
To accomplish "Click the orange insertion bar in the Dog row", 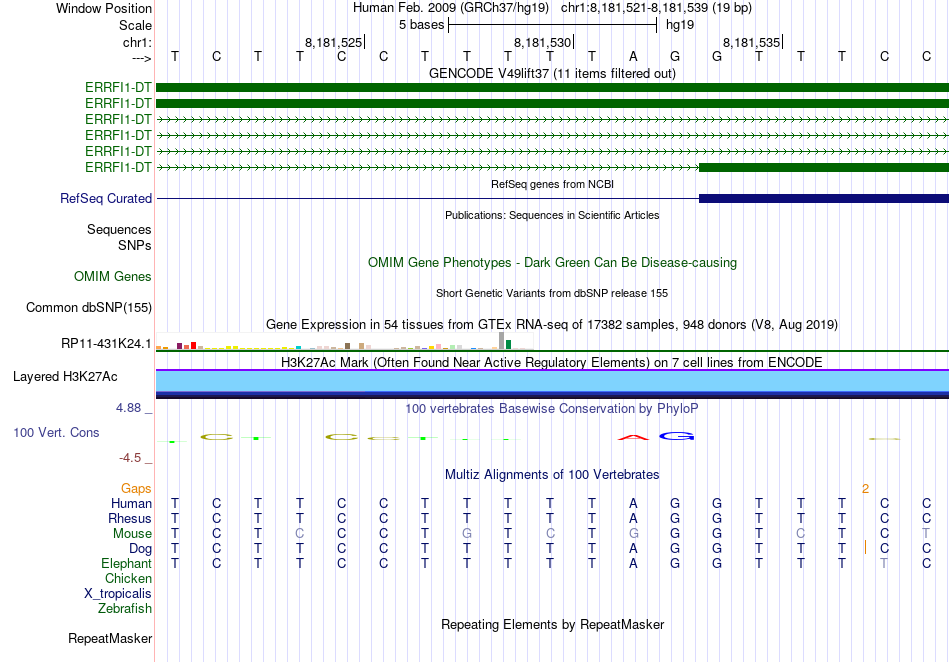I will pyautogui.click(x=865, y=548).
